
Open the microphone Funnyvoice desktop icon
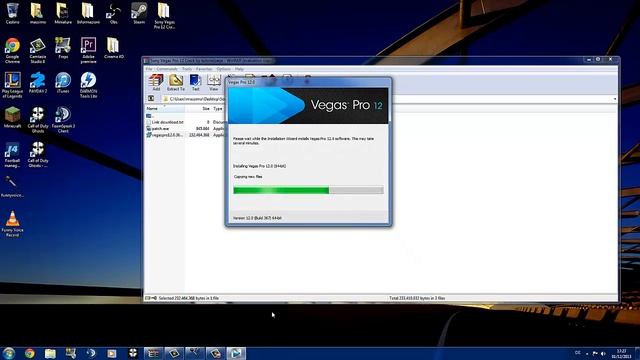(12, 187)
